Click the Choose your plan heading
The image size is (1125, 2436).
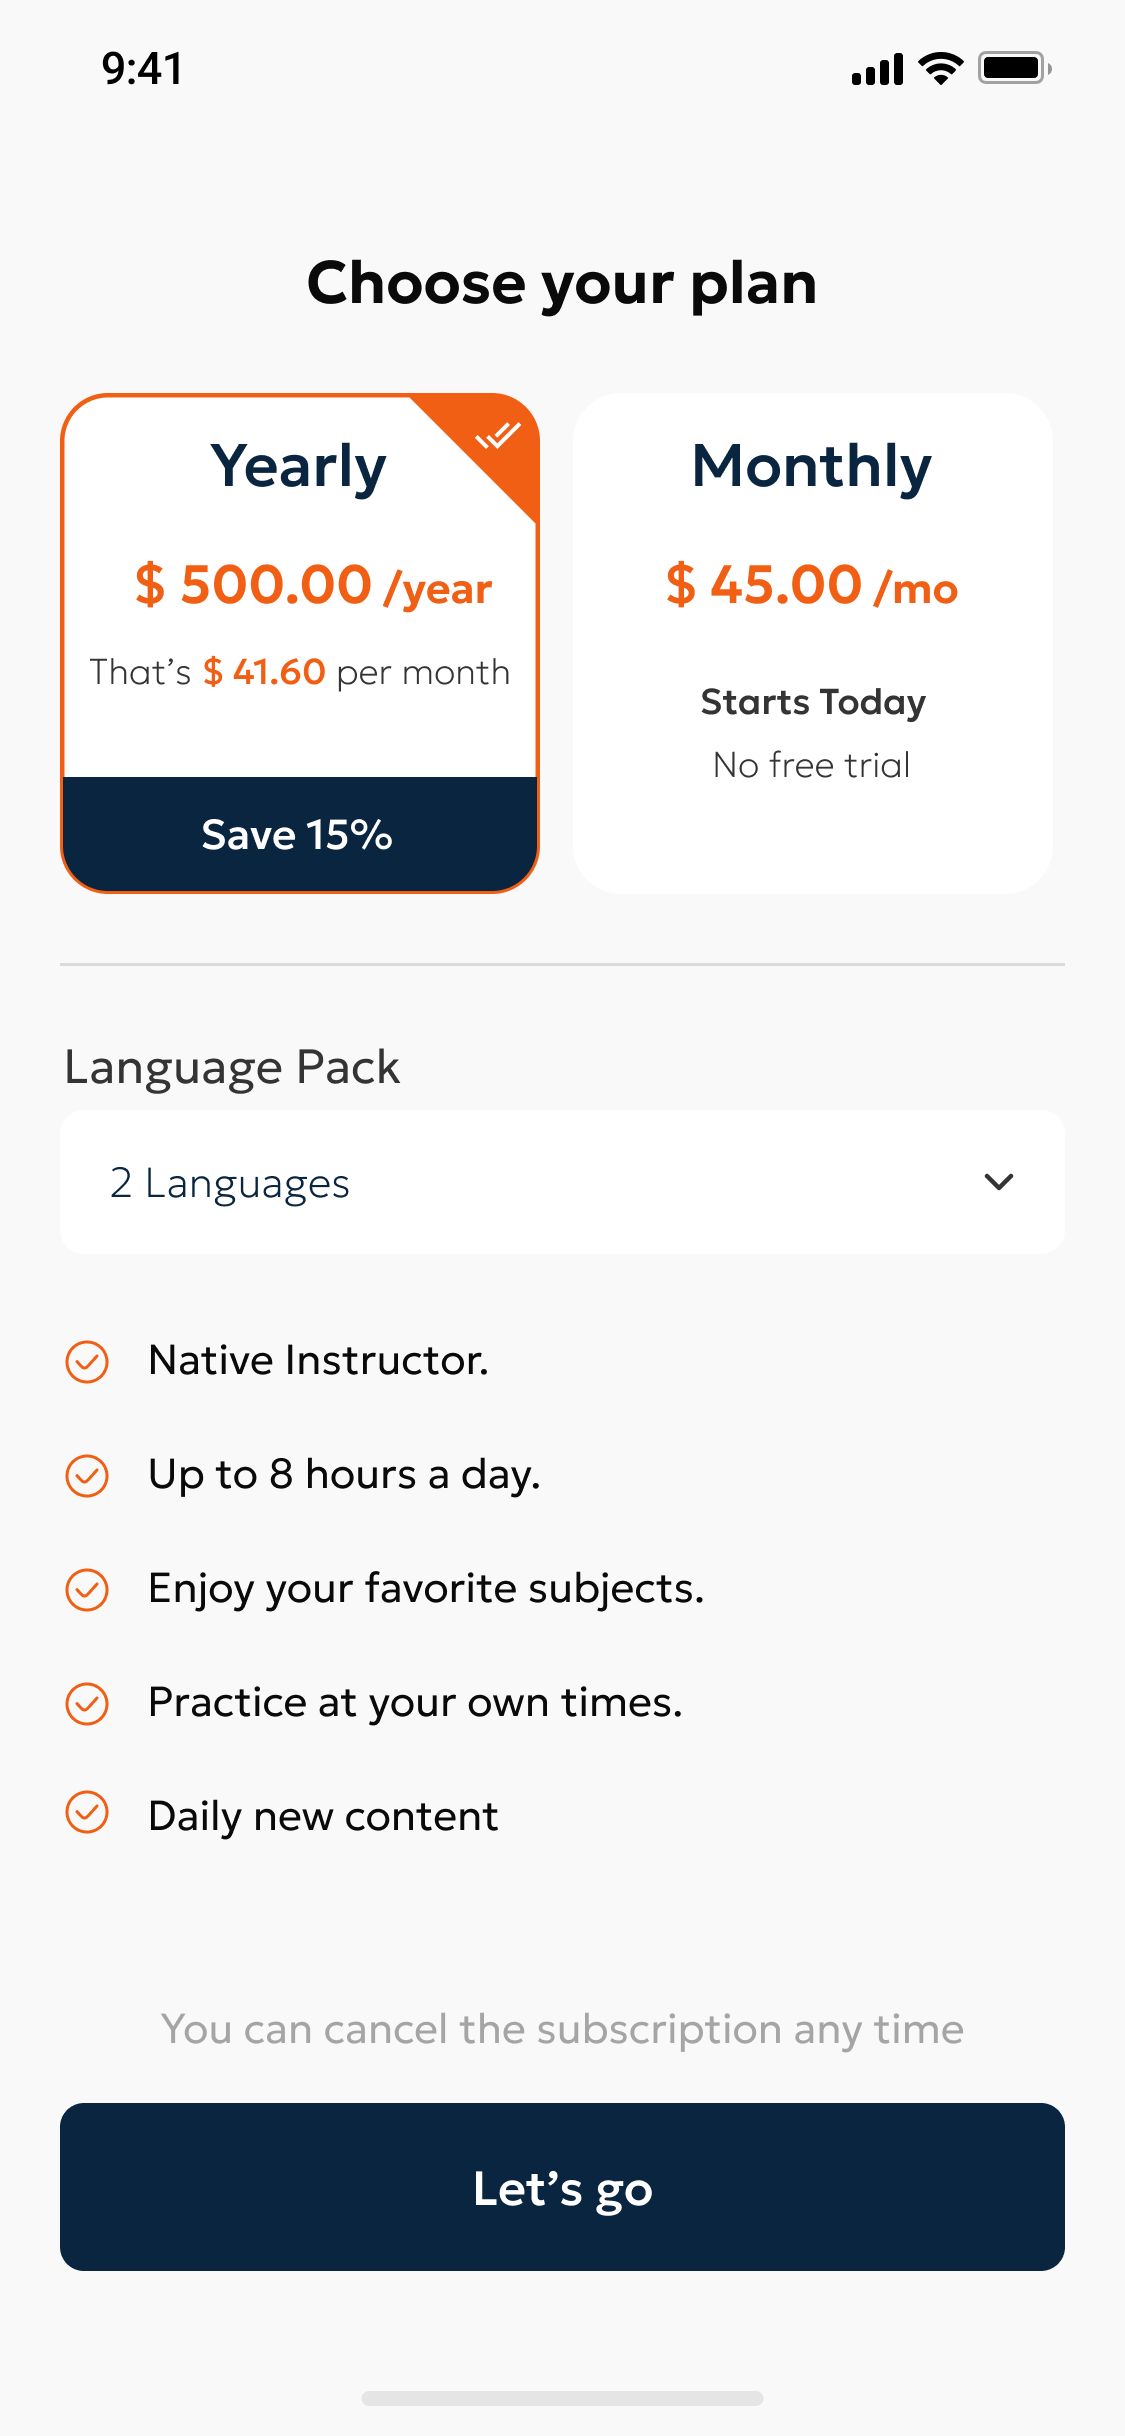[562, 283]
